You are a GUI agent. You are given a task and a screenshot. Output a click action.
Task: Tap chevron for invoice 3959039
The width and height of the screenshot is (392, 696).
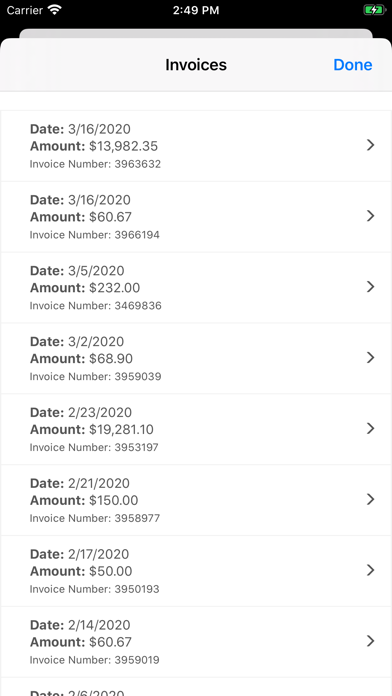coord(370,358)
